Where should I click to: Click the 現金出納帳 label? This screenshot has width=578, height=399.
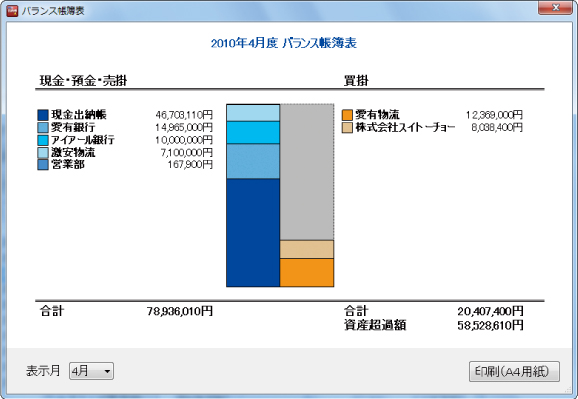pos(79,115)
